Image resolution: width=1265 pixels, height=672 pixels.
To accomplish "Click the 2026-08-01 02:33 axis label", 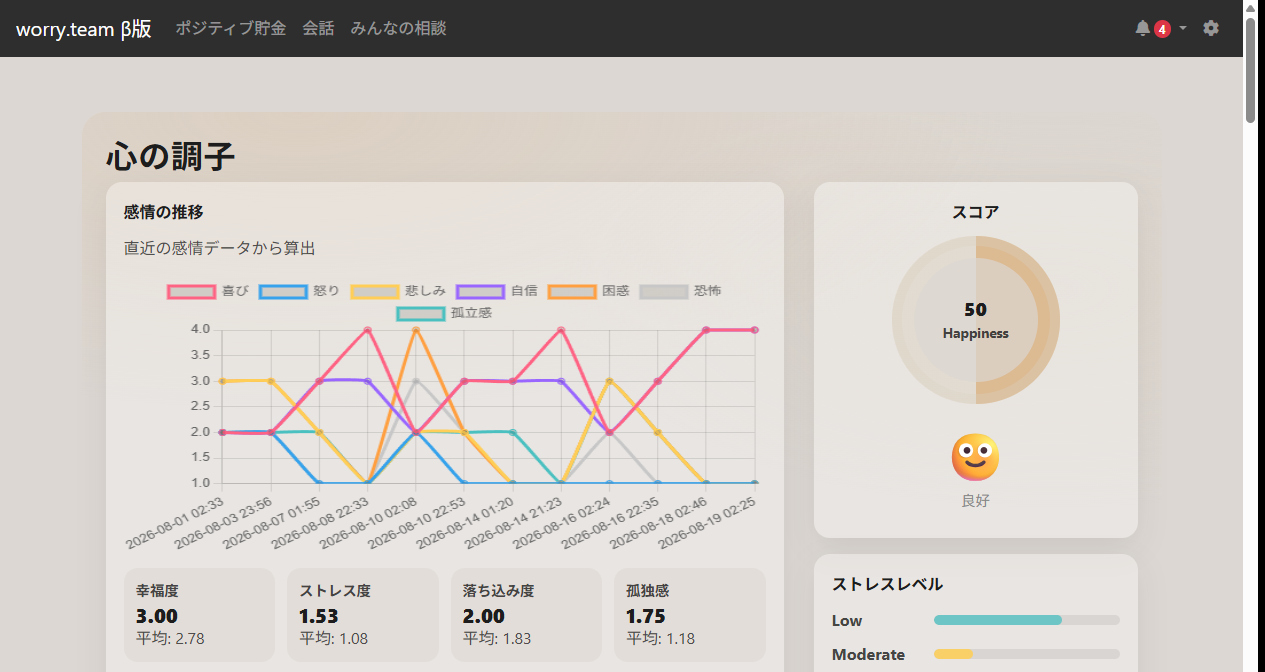I will pyautogui.click(x=173, y=522).
